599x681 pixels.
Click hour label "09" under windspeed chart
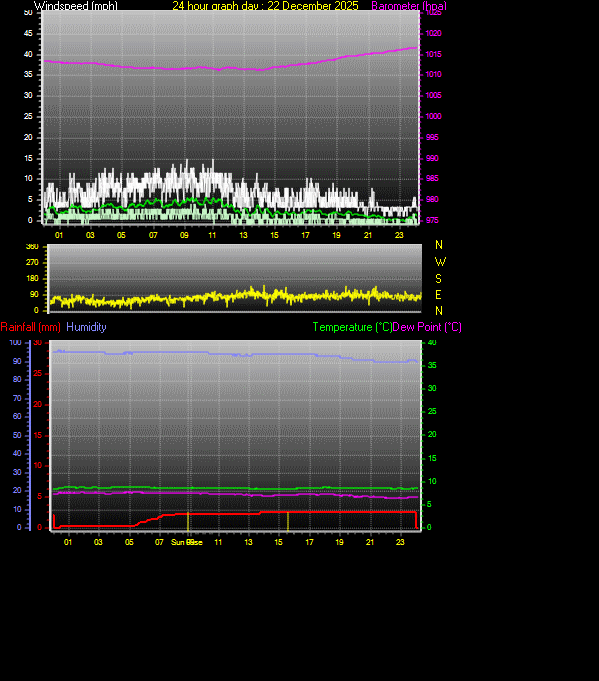tap(184, 235)
